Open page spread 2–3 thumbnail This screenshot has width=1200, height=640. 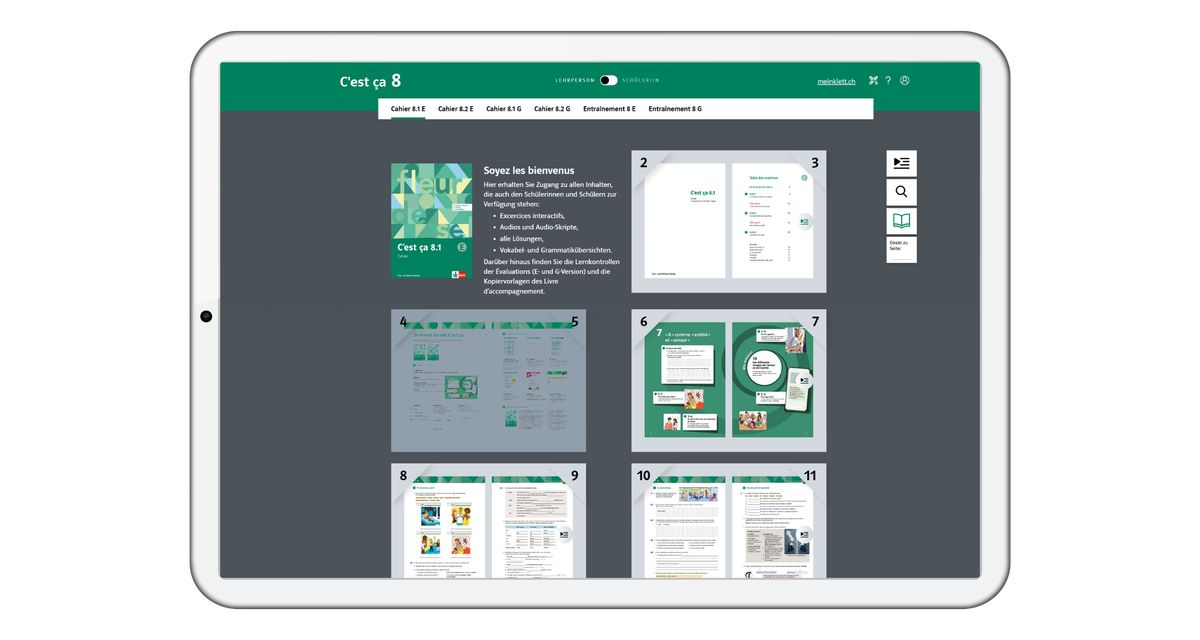tap(729, 222)
